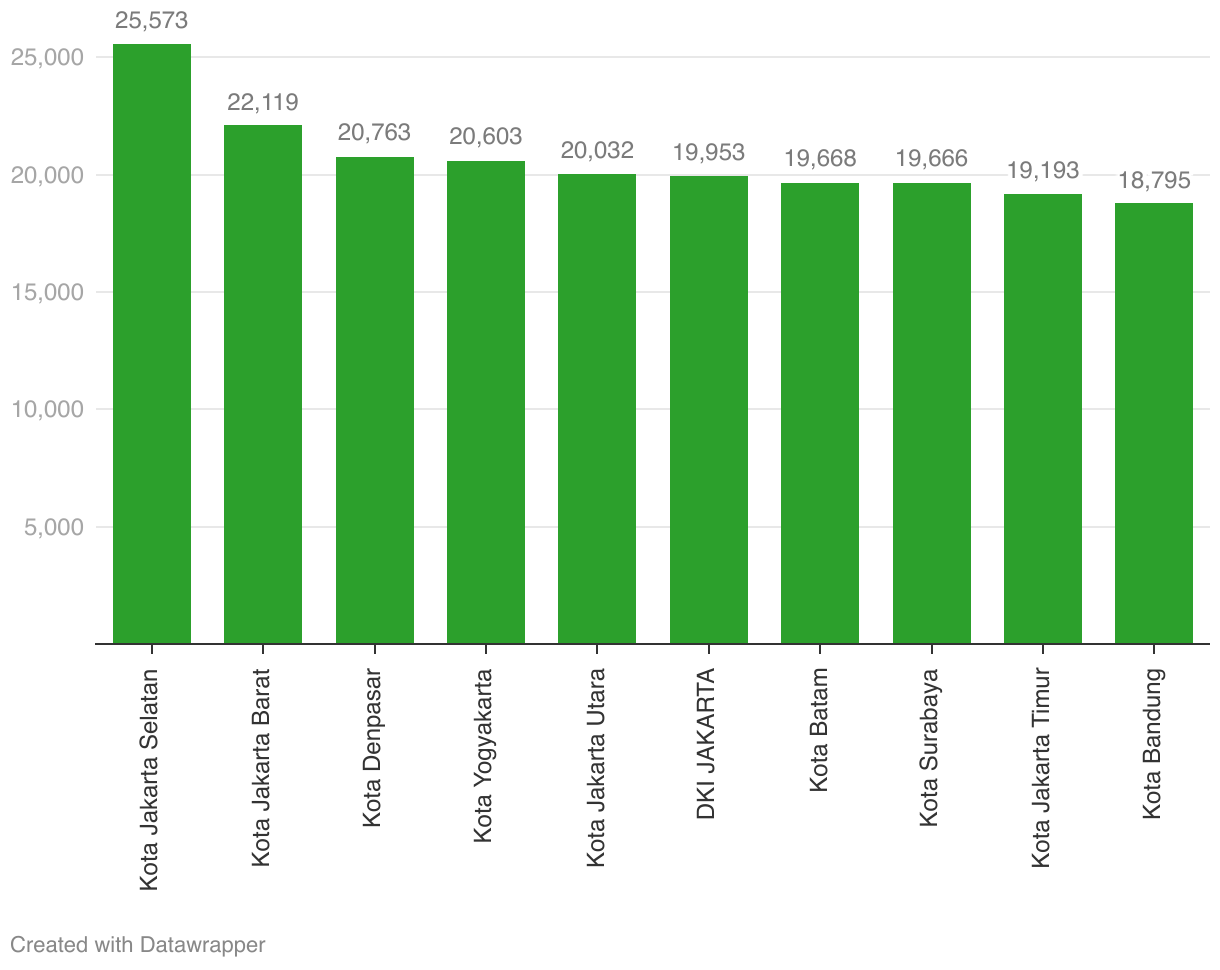This screenshot has width=1220, height=970.
Task: Click the Kota Jakarta Utara bar
Action: pos(597,409)
